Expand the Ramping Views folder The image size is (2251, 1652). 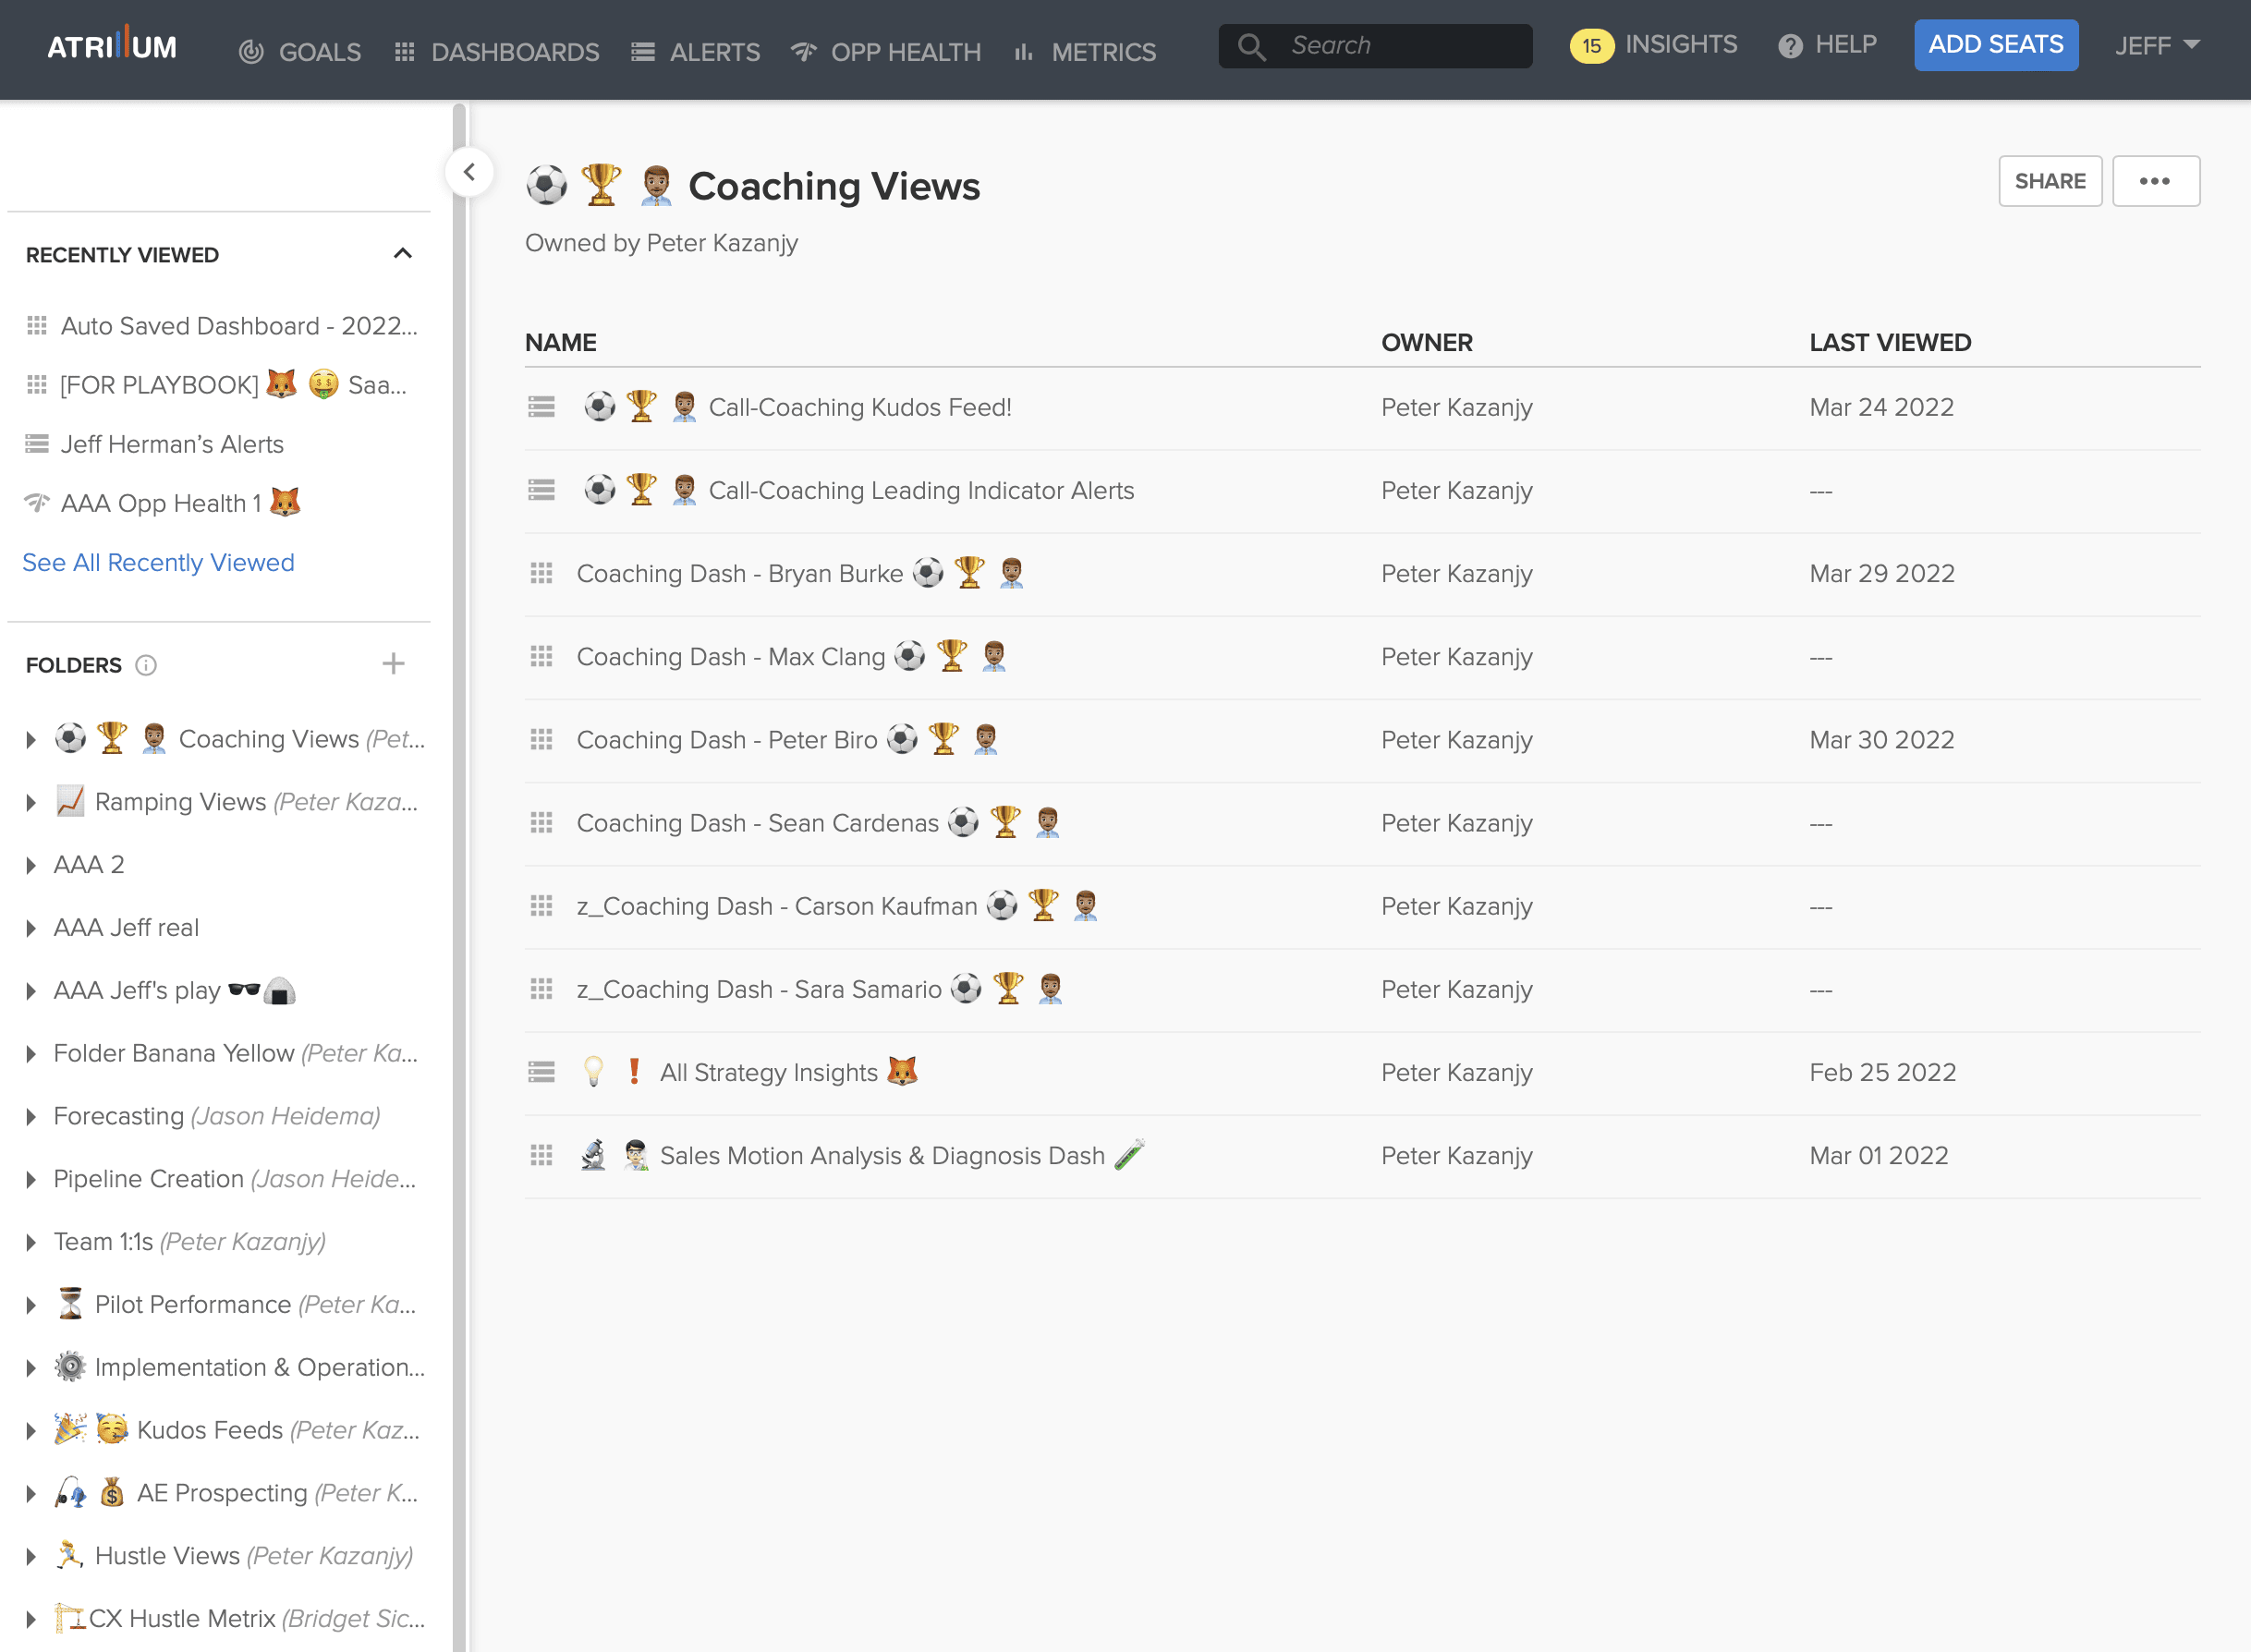pos(31,803)
